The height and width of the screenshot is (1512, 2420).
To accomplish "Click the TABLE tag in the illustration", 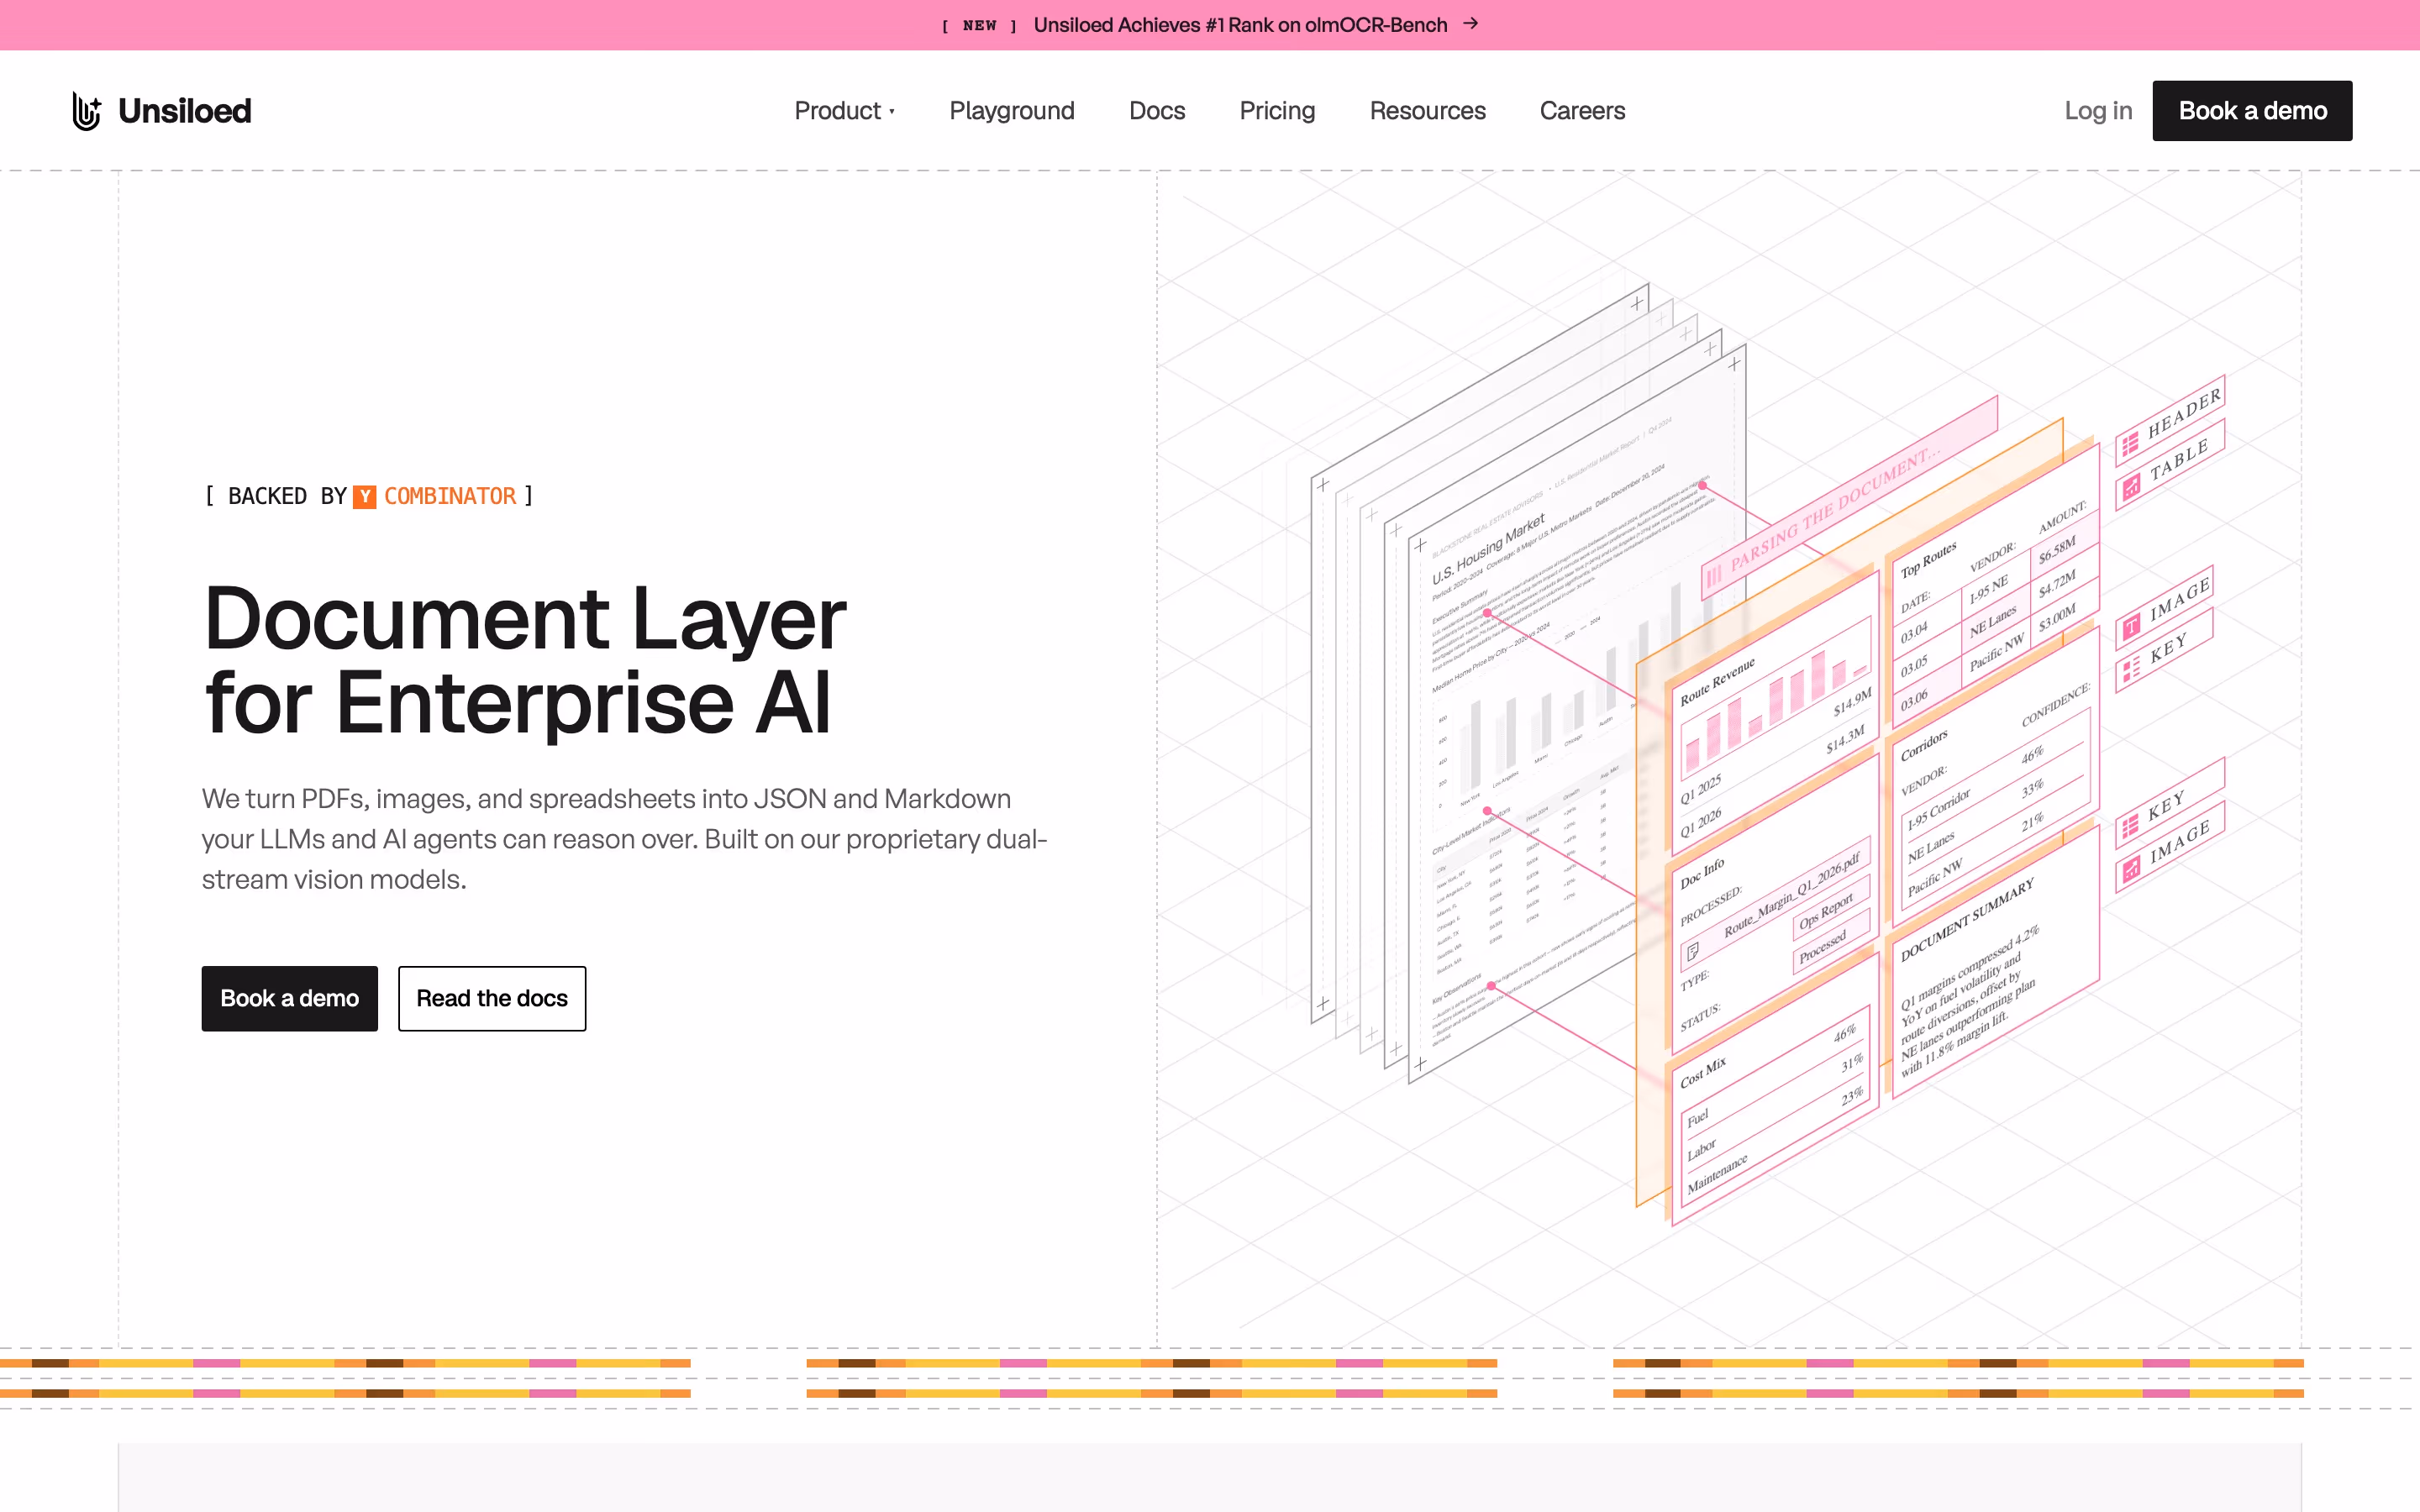I will point(2170,465).
